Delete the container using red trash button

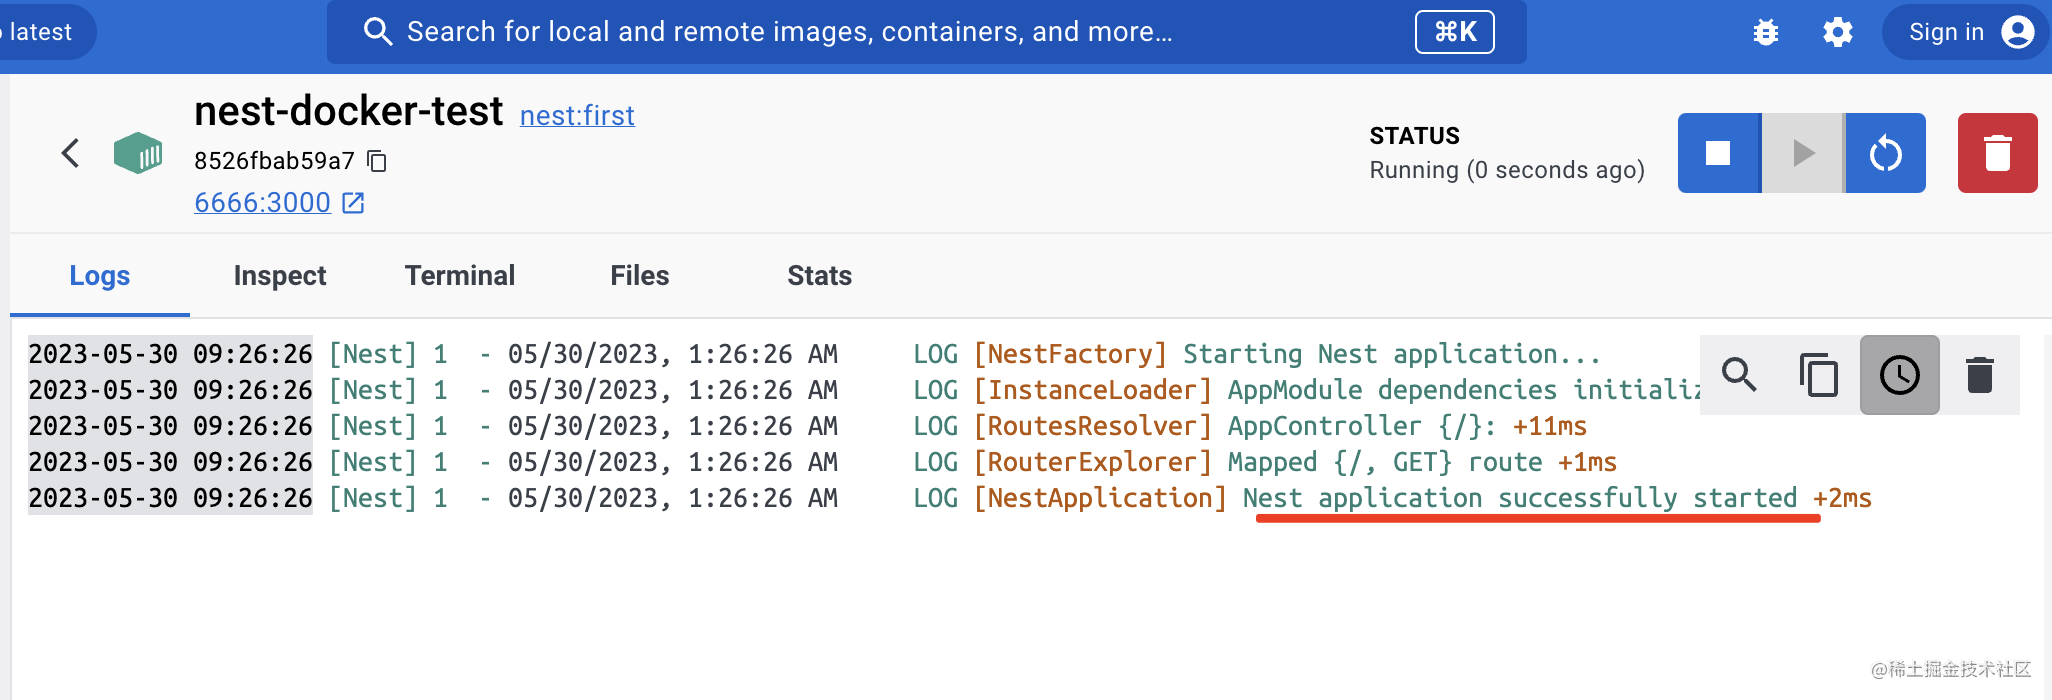pos(1997,153)
